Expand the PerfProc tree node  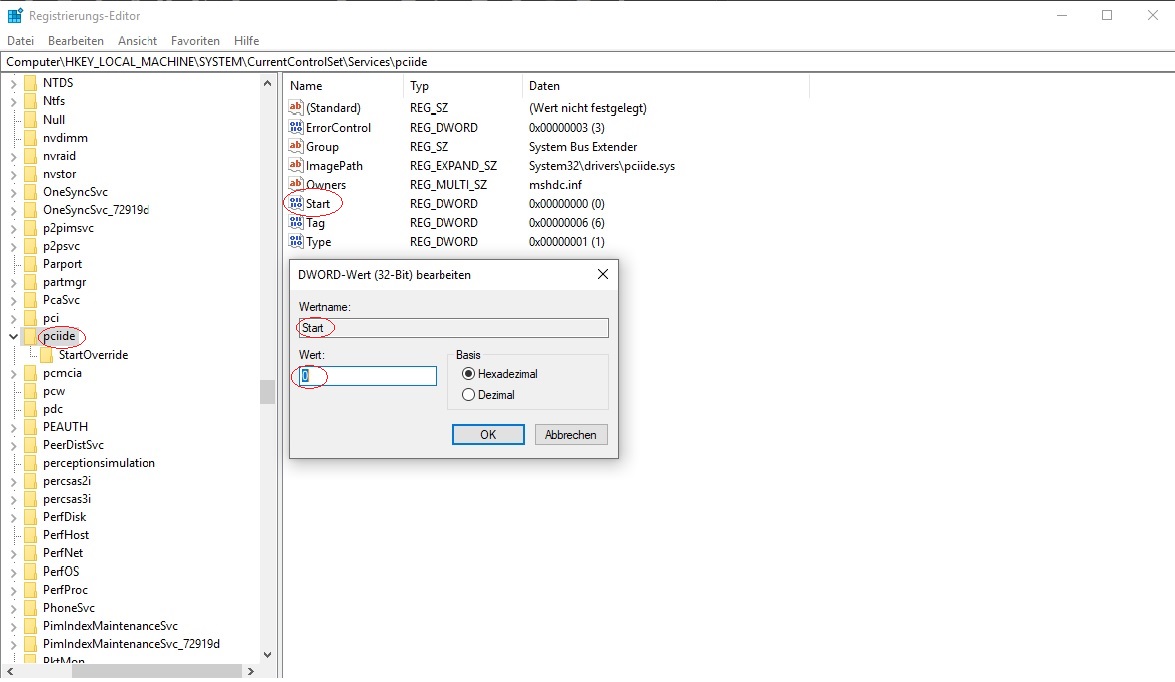coord(13,590)
